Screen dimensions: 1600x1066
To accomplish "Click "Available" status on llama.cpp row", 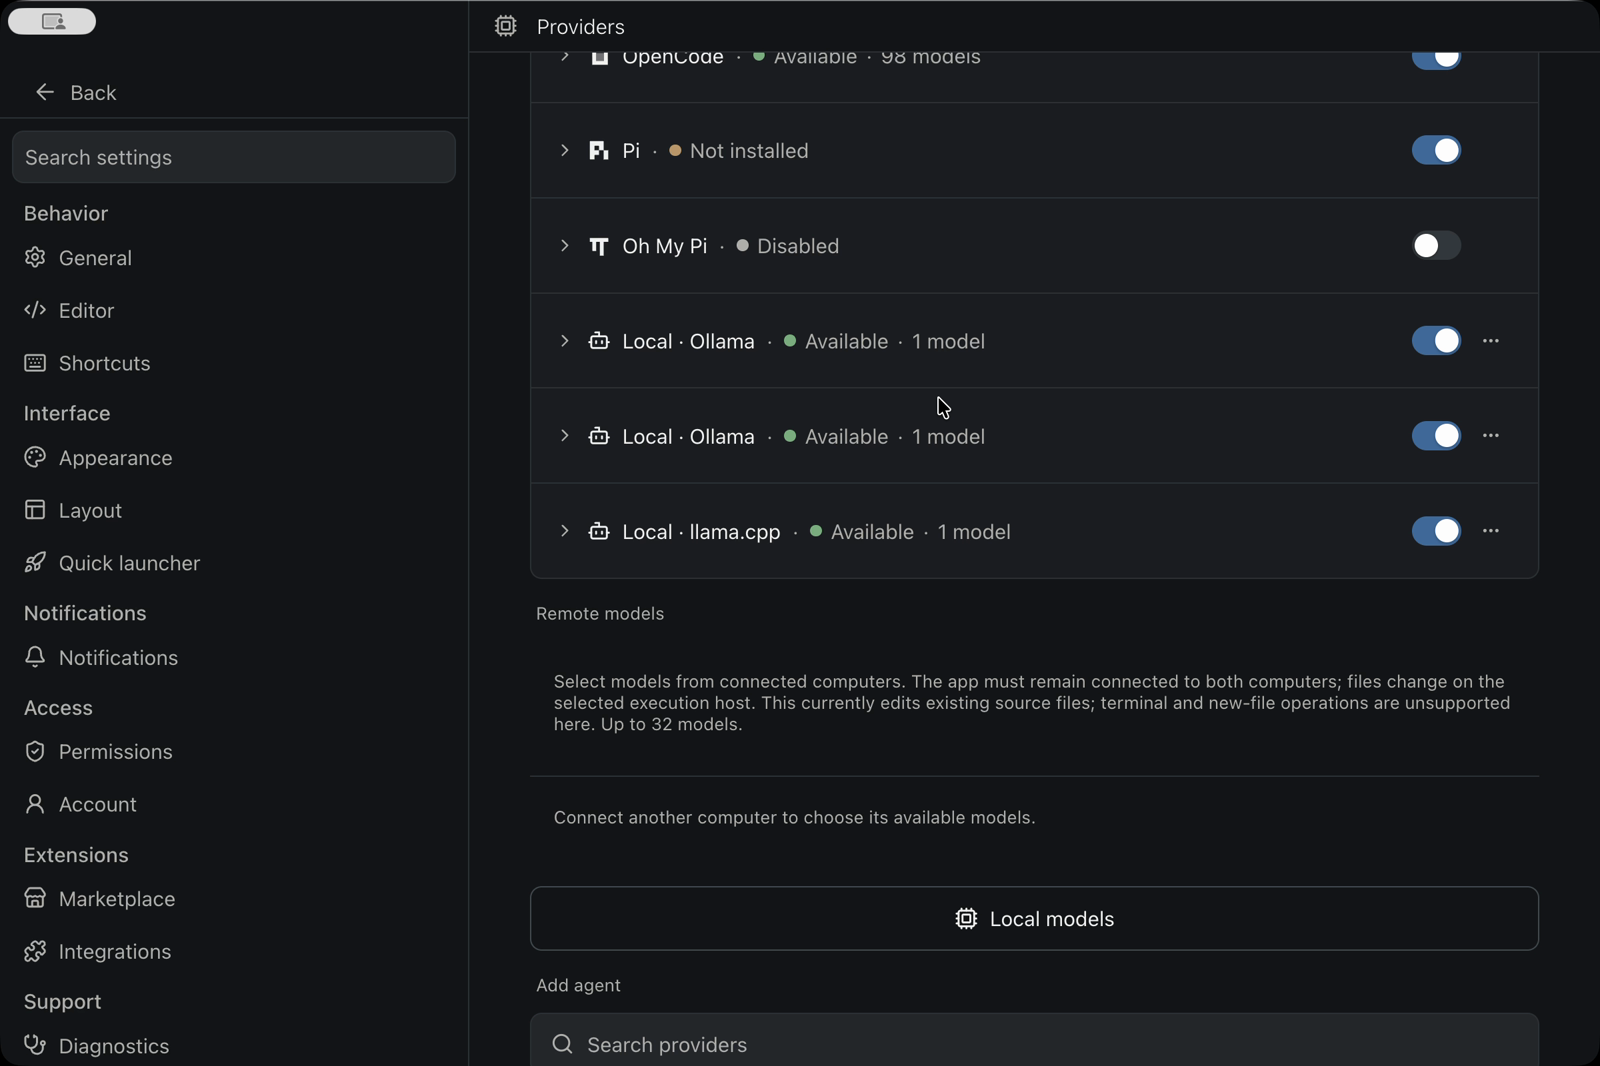I will [872, 532].
